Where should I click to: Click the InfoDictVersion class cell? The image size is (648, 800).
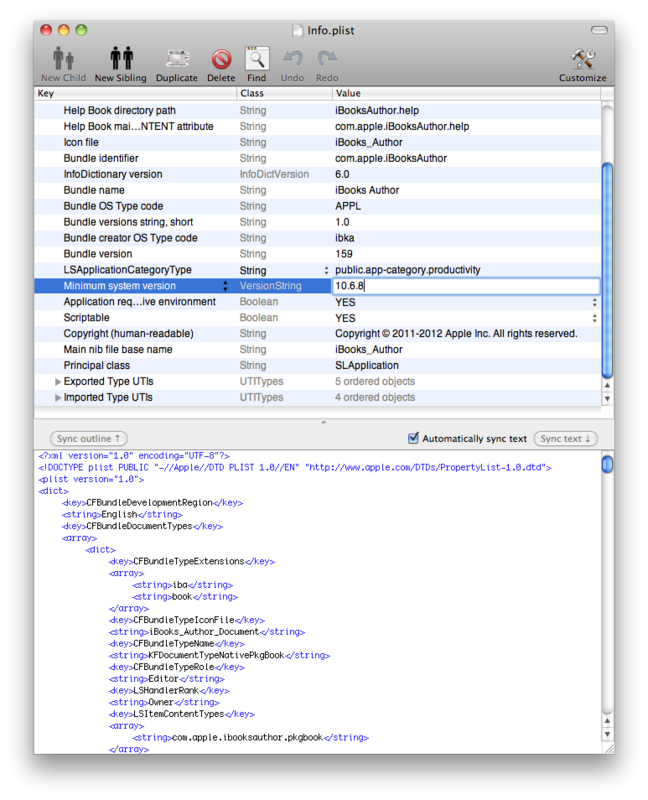pos(275,174)
